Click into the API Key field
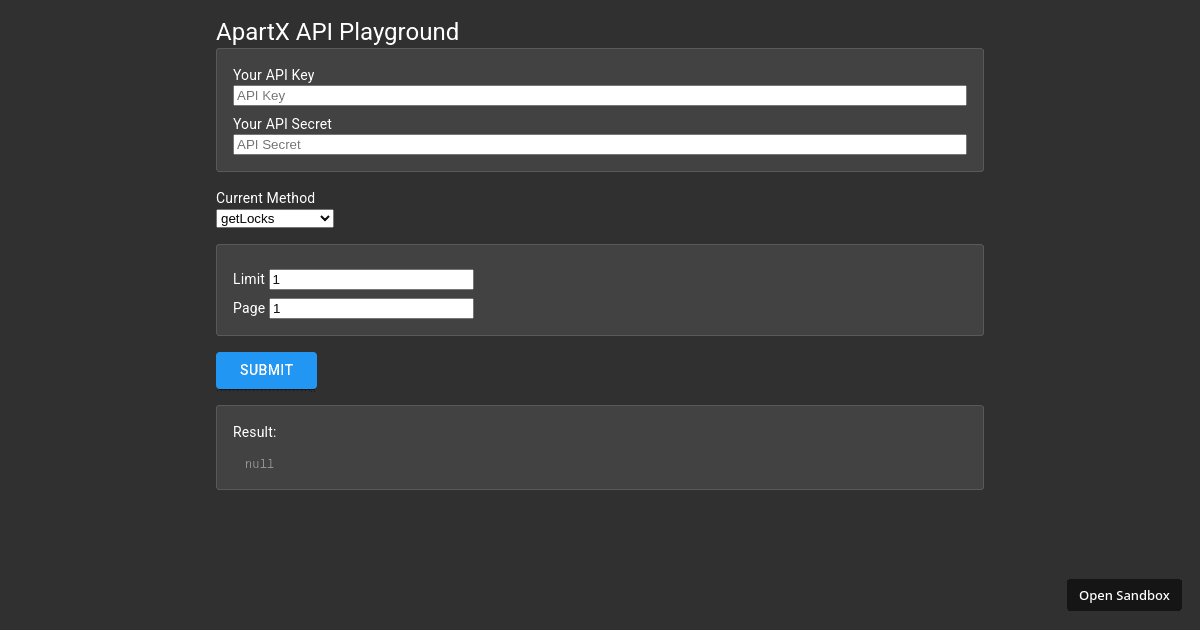 pos(598,95)
